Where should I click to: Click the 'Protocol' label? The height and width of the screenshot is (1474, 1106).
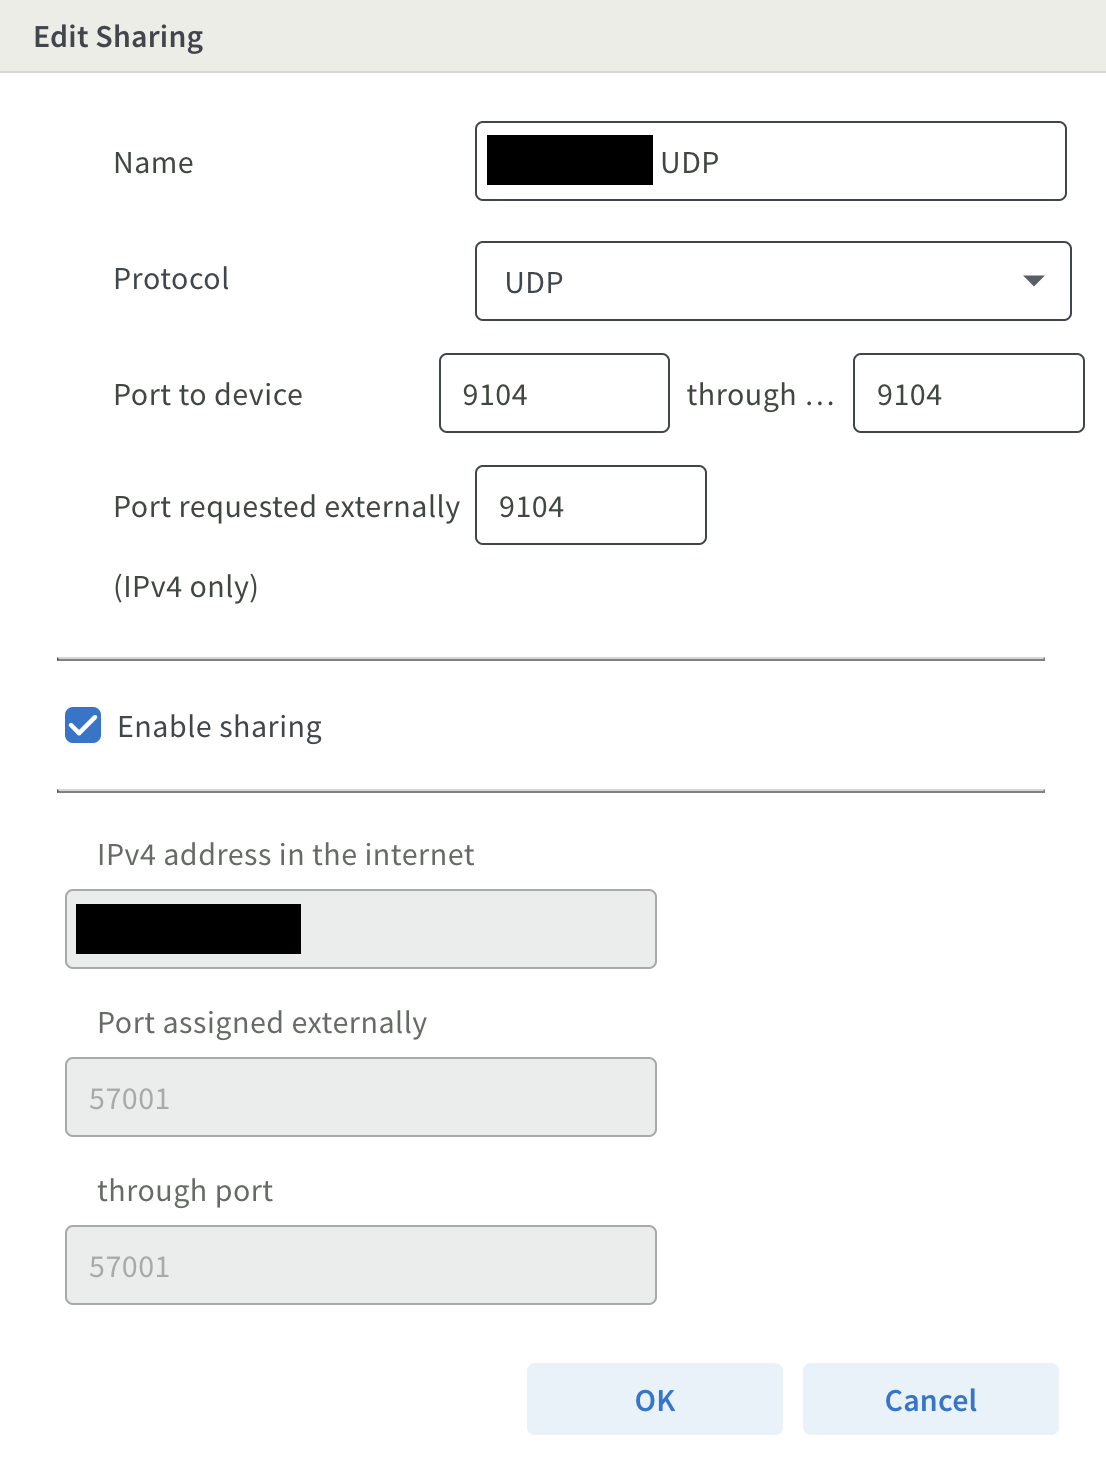pos(171,279)
